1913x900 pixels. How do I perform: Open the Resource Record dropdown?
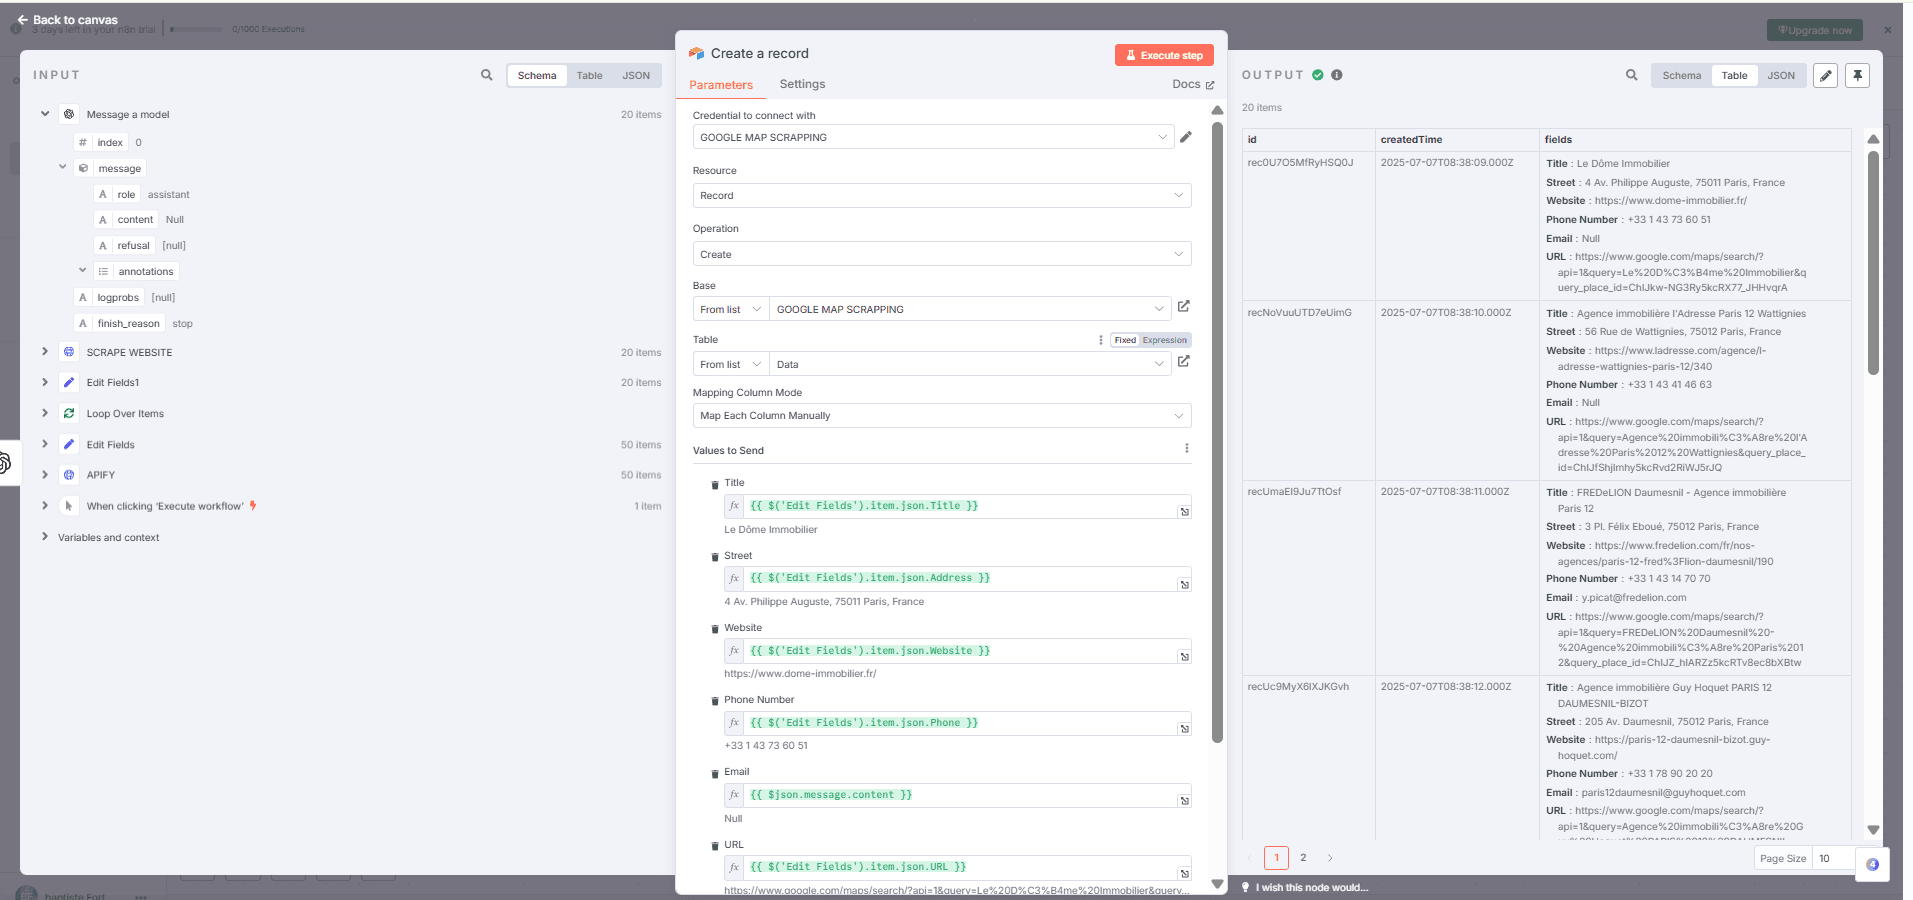(x=942, y=195)
